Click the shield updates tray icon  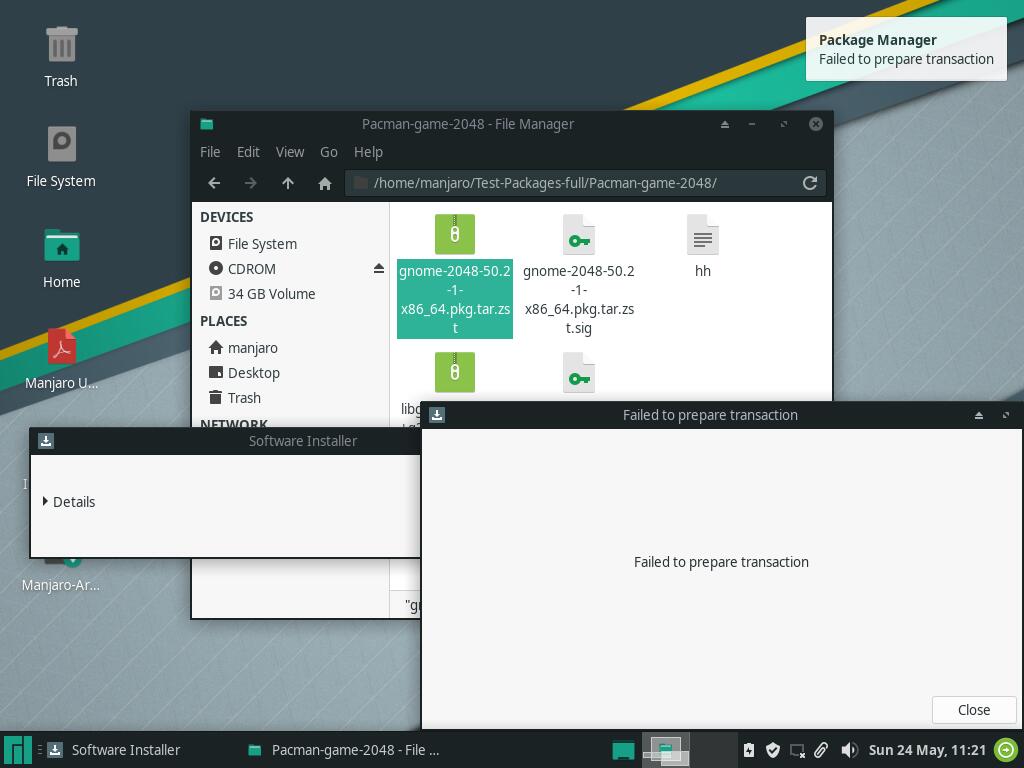click(x=773, y=750)
